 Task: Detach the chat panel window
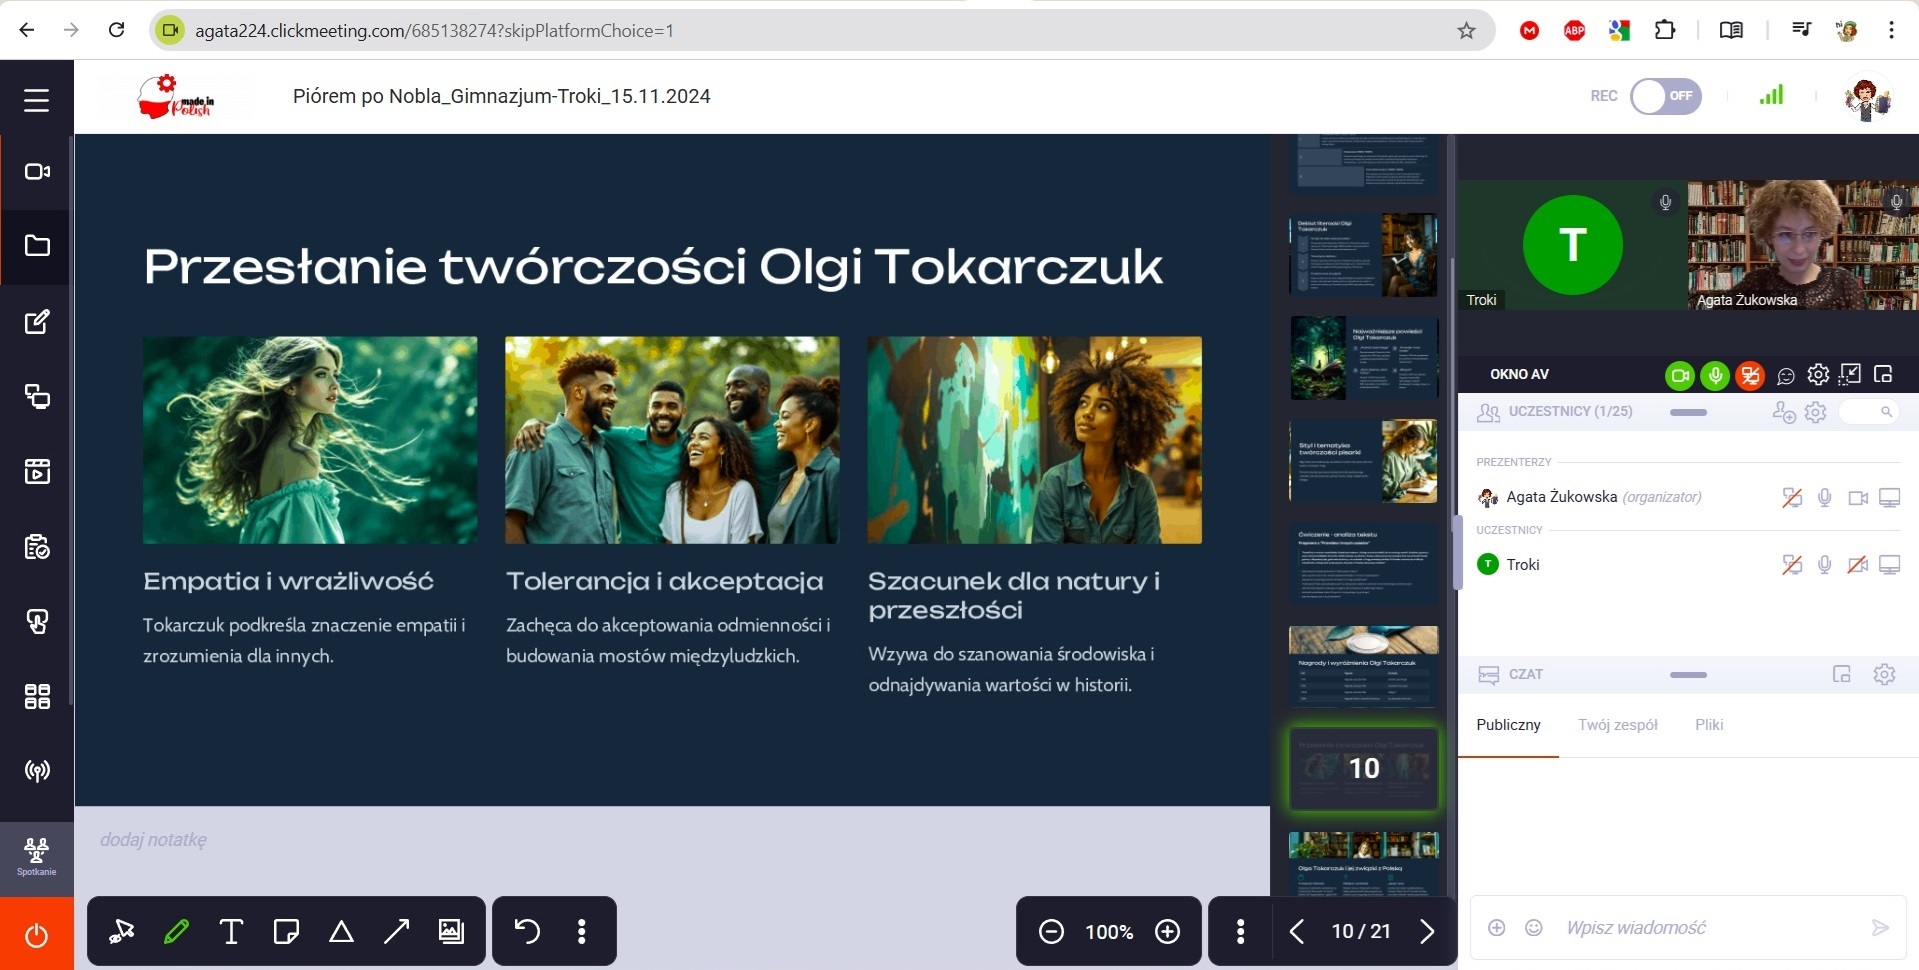(1841, 674)
